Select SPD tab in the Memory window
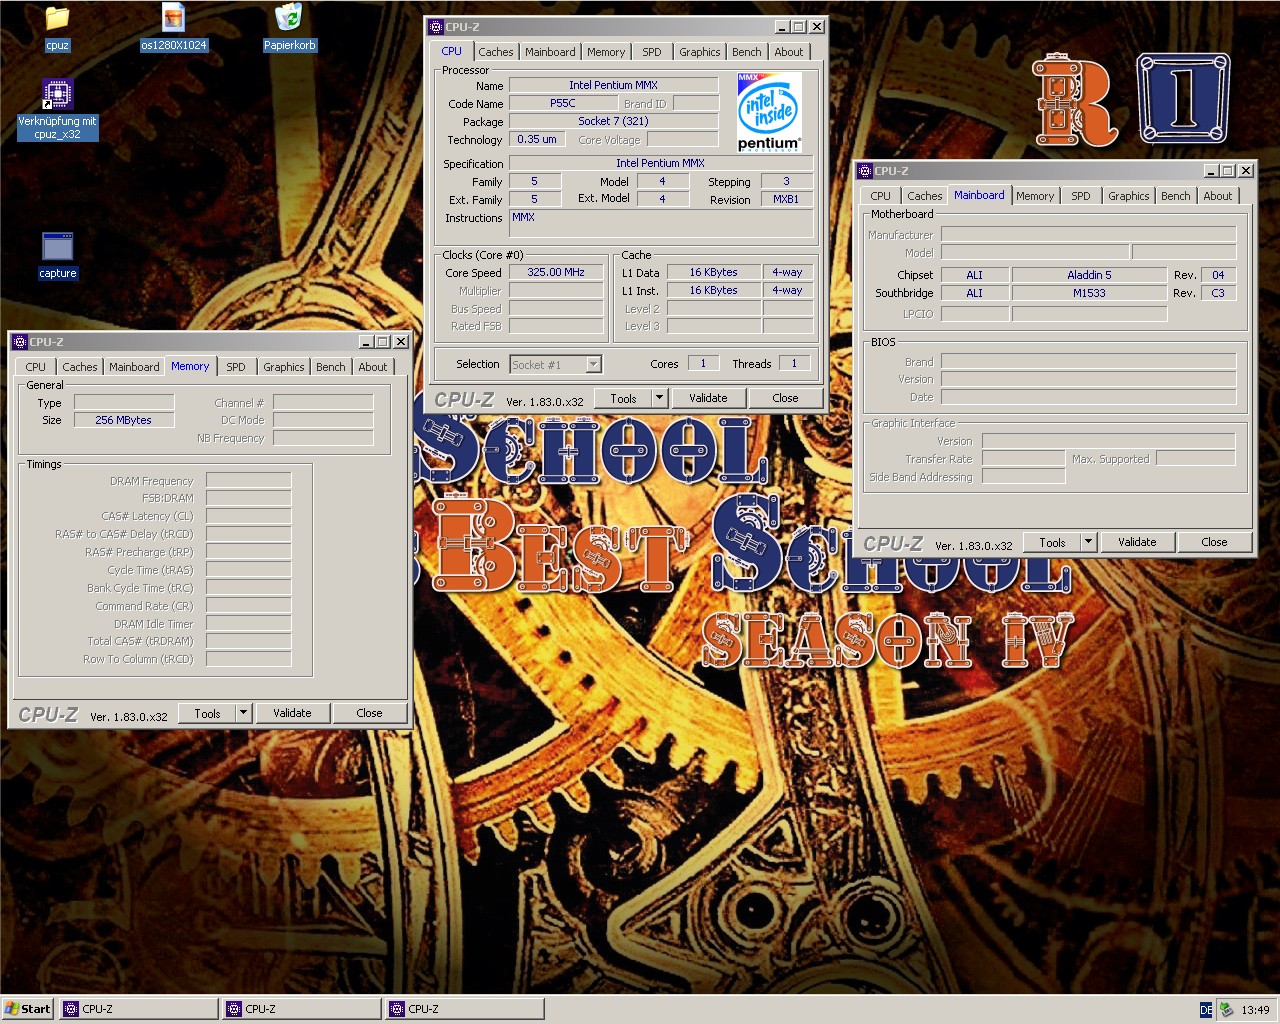The height and width of the screenshot is (1024, 1280). pyautogui.click(x=236, y=367)
